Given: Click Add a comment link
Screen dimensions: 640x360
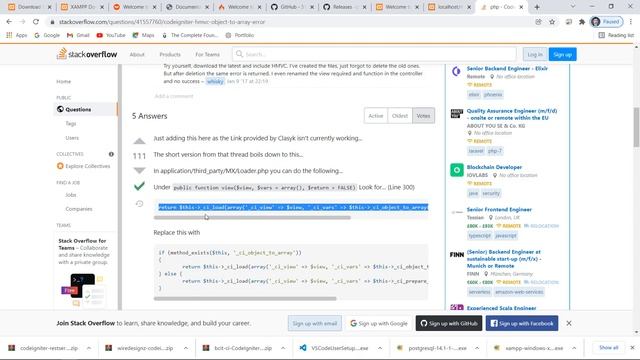Looking at the screenshot, I should (174, 96).
